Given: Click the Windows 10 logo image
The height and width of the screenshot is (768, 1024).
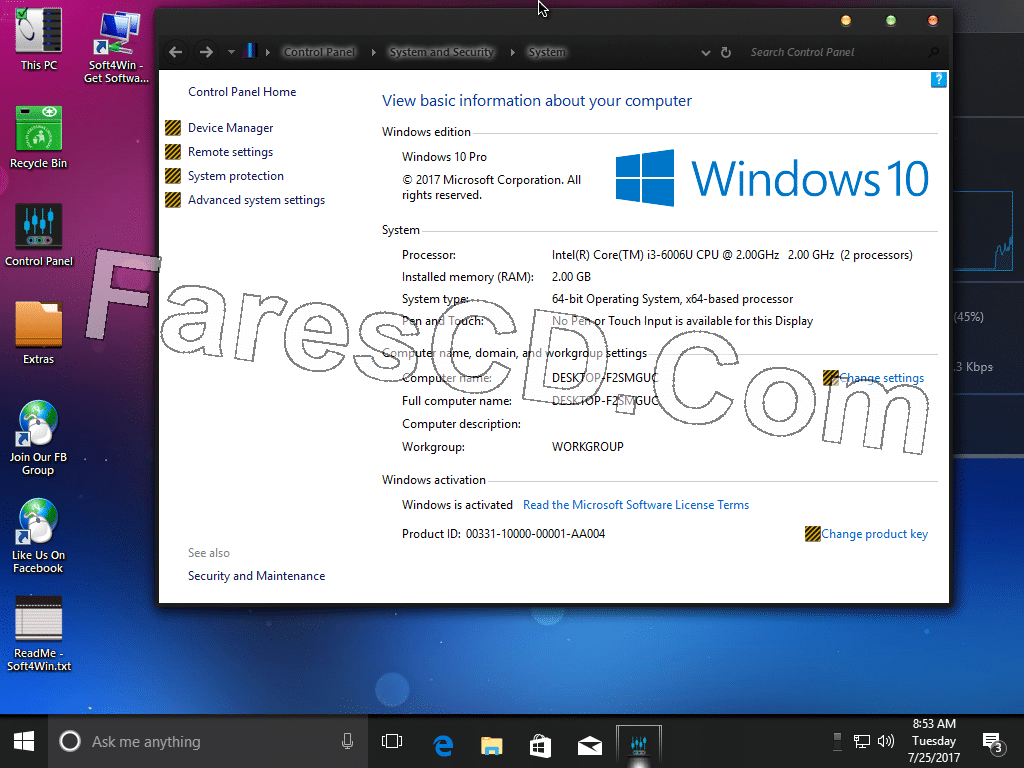Looking at the screenshot, I should coord(772,178).
